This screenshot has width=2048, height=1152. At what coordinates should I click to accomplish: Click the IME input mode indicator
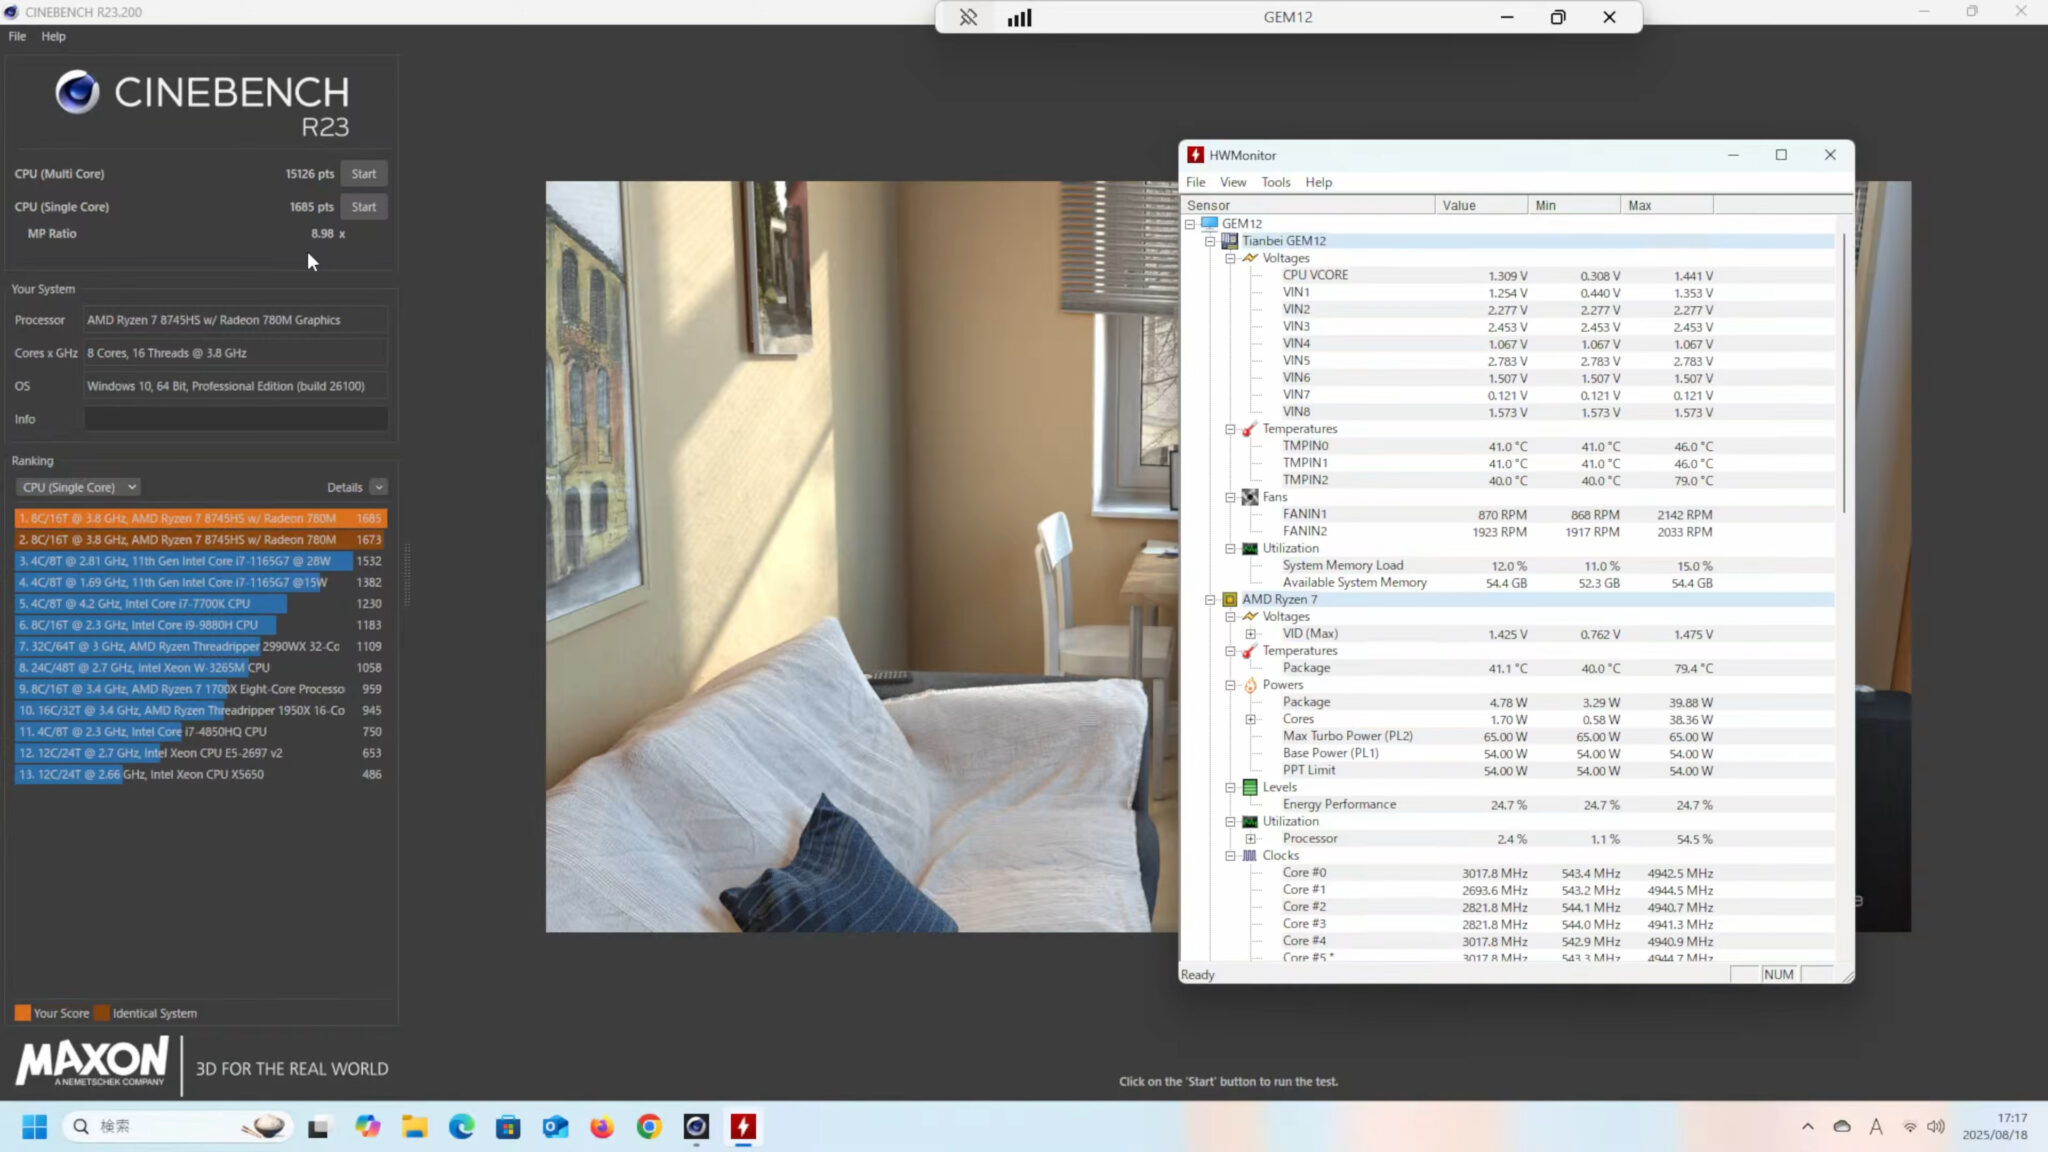[1876, 1127]
